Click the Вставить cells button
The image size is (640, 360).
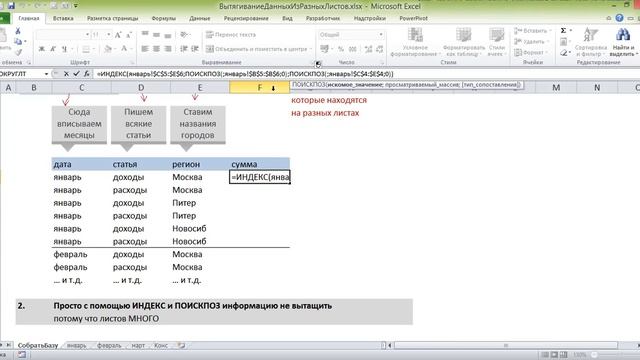(532, 31)
